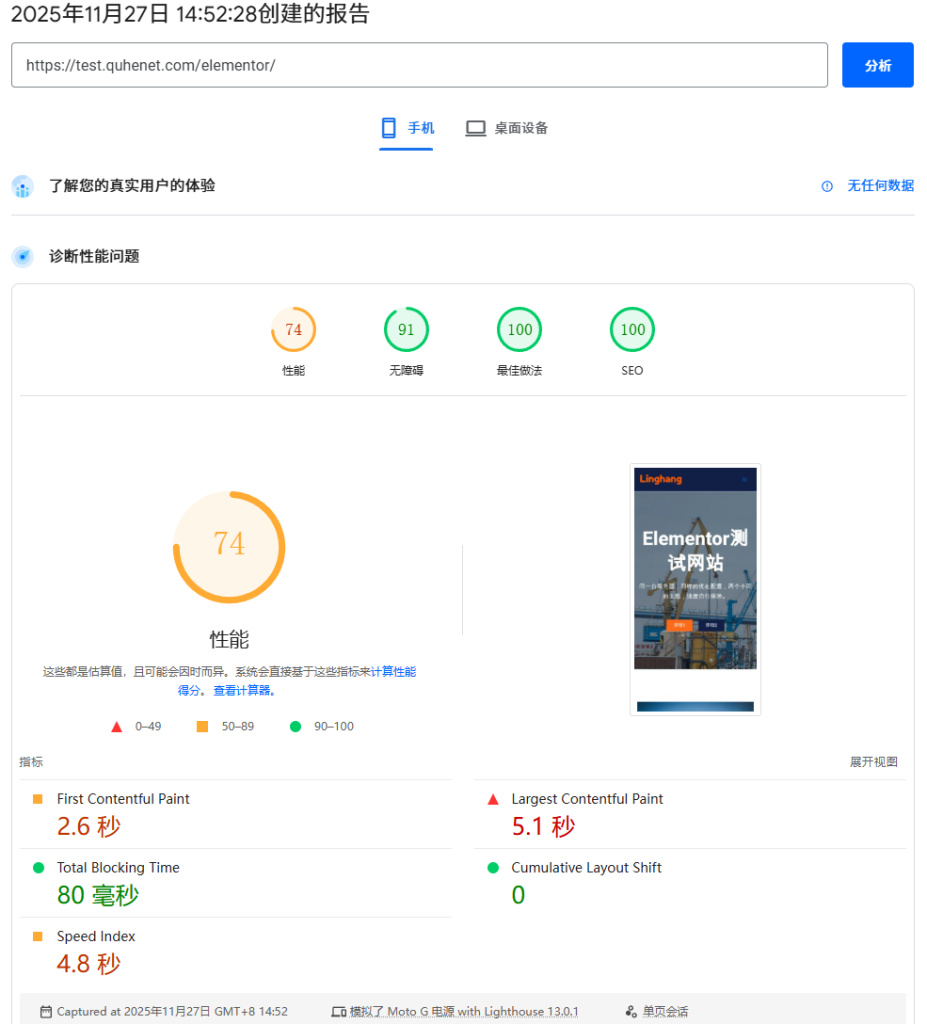This screenshot has width=927, height=1024.
Task: Click the real user experience section icon
Action: tap(23, 187)
